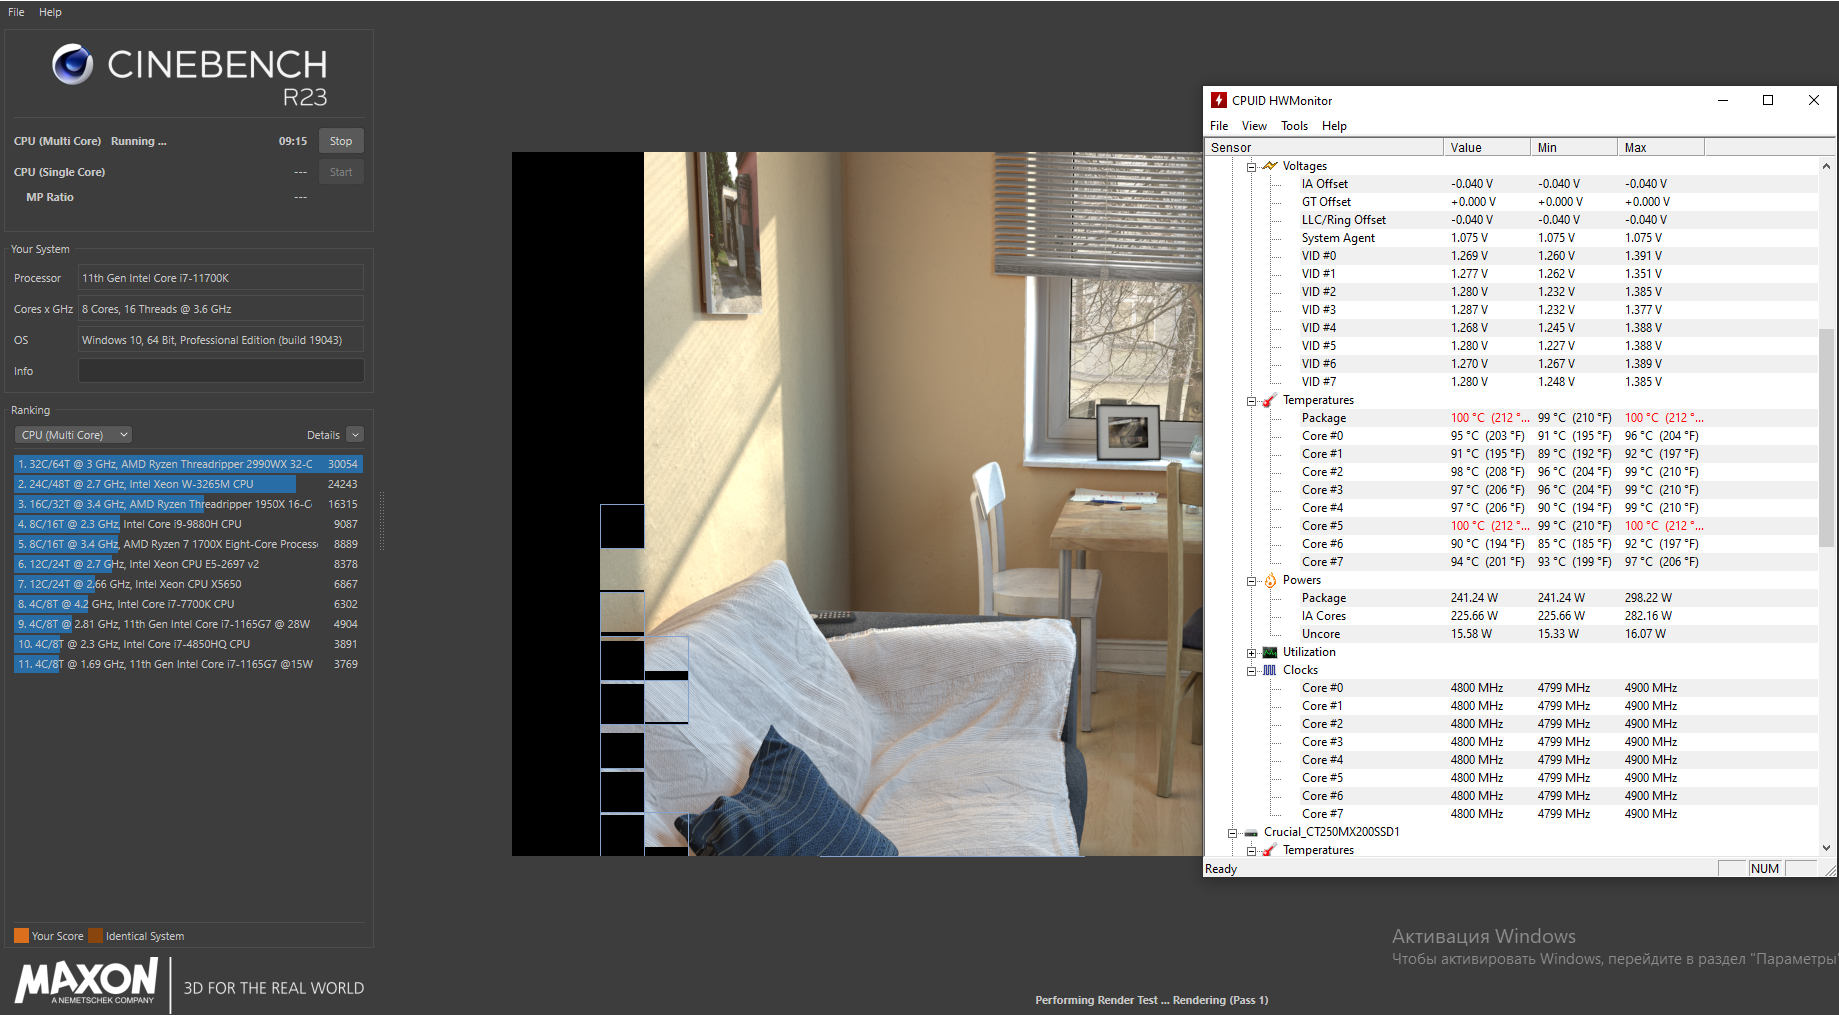The image size is (1839, 1015).
Task: Click the HWMonitor scrollbar up arrow
Action: pyautogui.click(x=1827, y=166)
